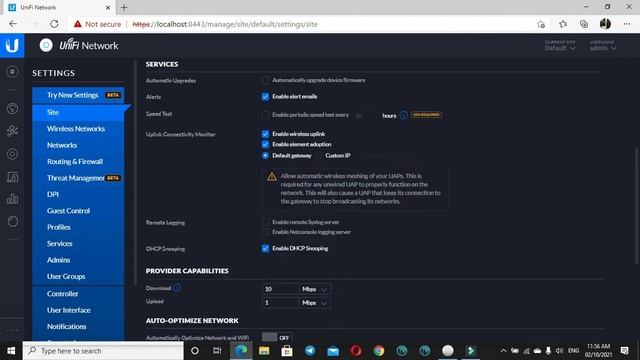
Task: Select the Default gateway radio button
Action: [x=265, y=156]
